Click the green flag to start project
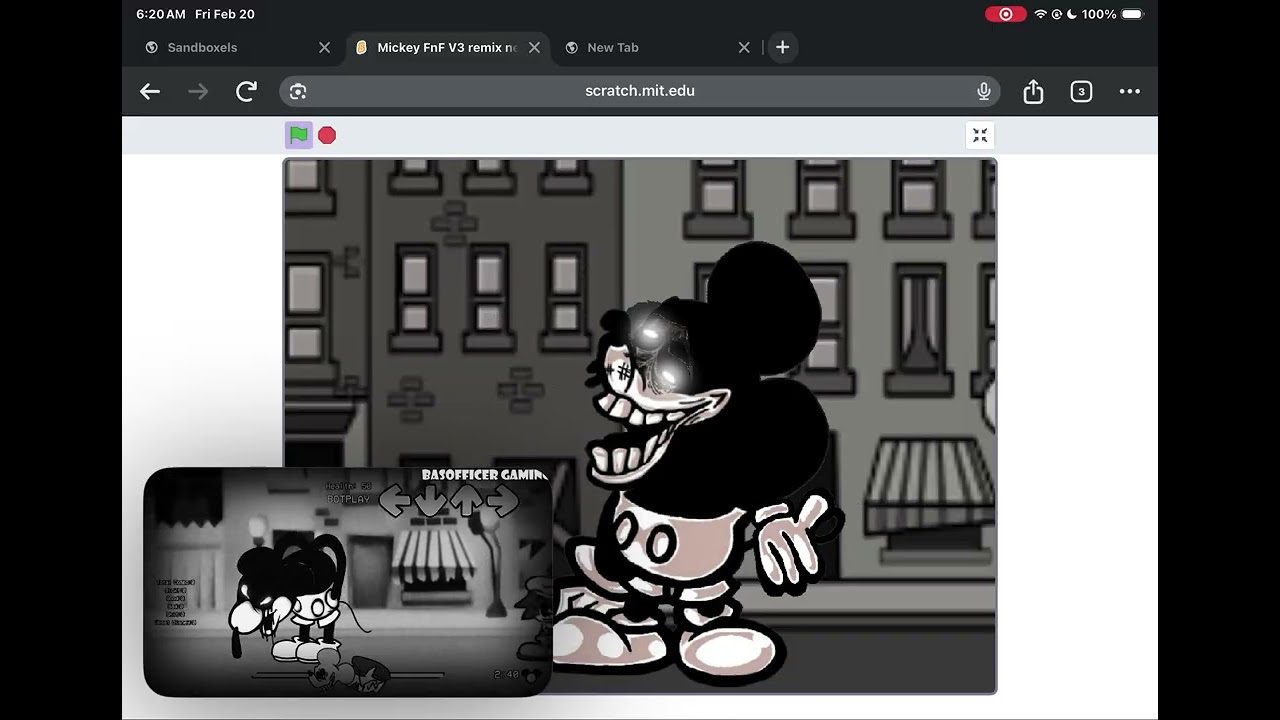This screenshot has width=1280, height=720. coord(298,135)
